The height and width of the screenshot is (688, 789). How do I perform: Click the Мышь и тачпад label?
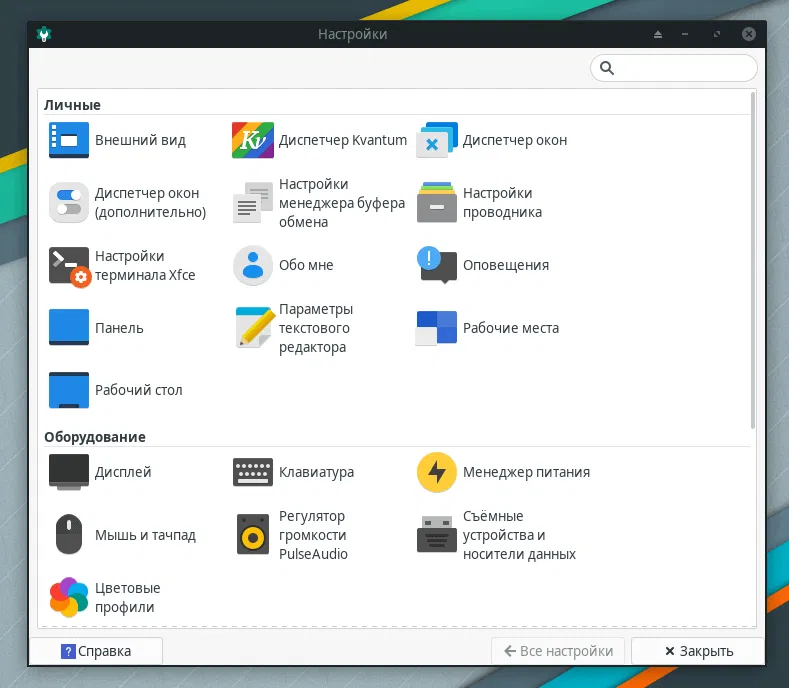145,535
